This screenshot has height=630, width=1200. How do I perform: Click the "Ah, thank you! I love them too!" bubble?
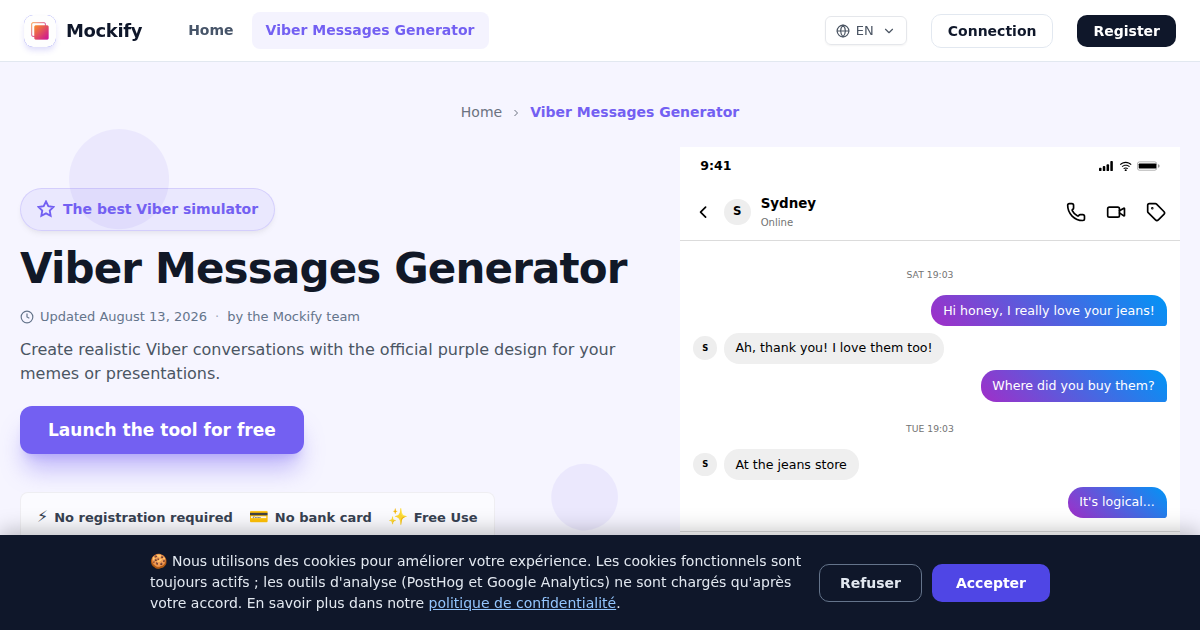coord(834,348)
